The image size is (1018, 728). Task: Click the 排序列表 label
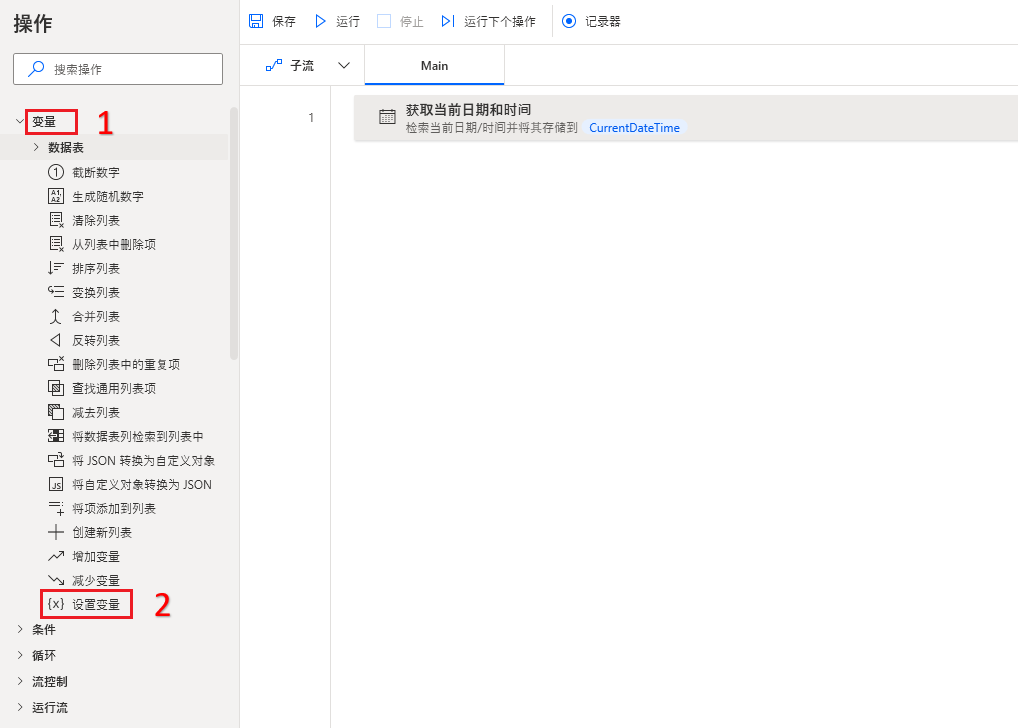pyautogui.click(x=96, y=268)
